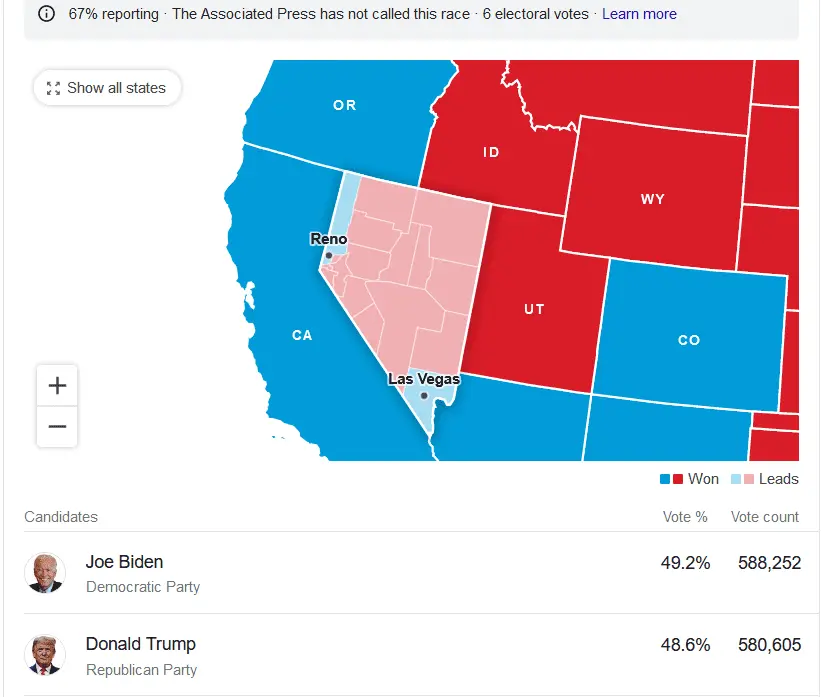The image size is (821, 697).
Task: Select California on the map
Action: pos(302,336)
